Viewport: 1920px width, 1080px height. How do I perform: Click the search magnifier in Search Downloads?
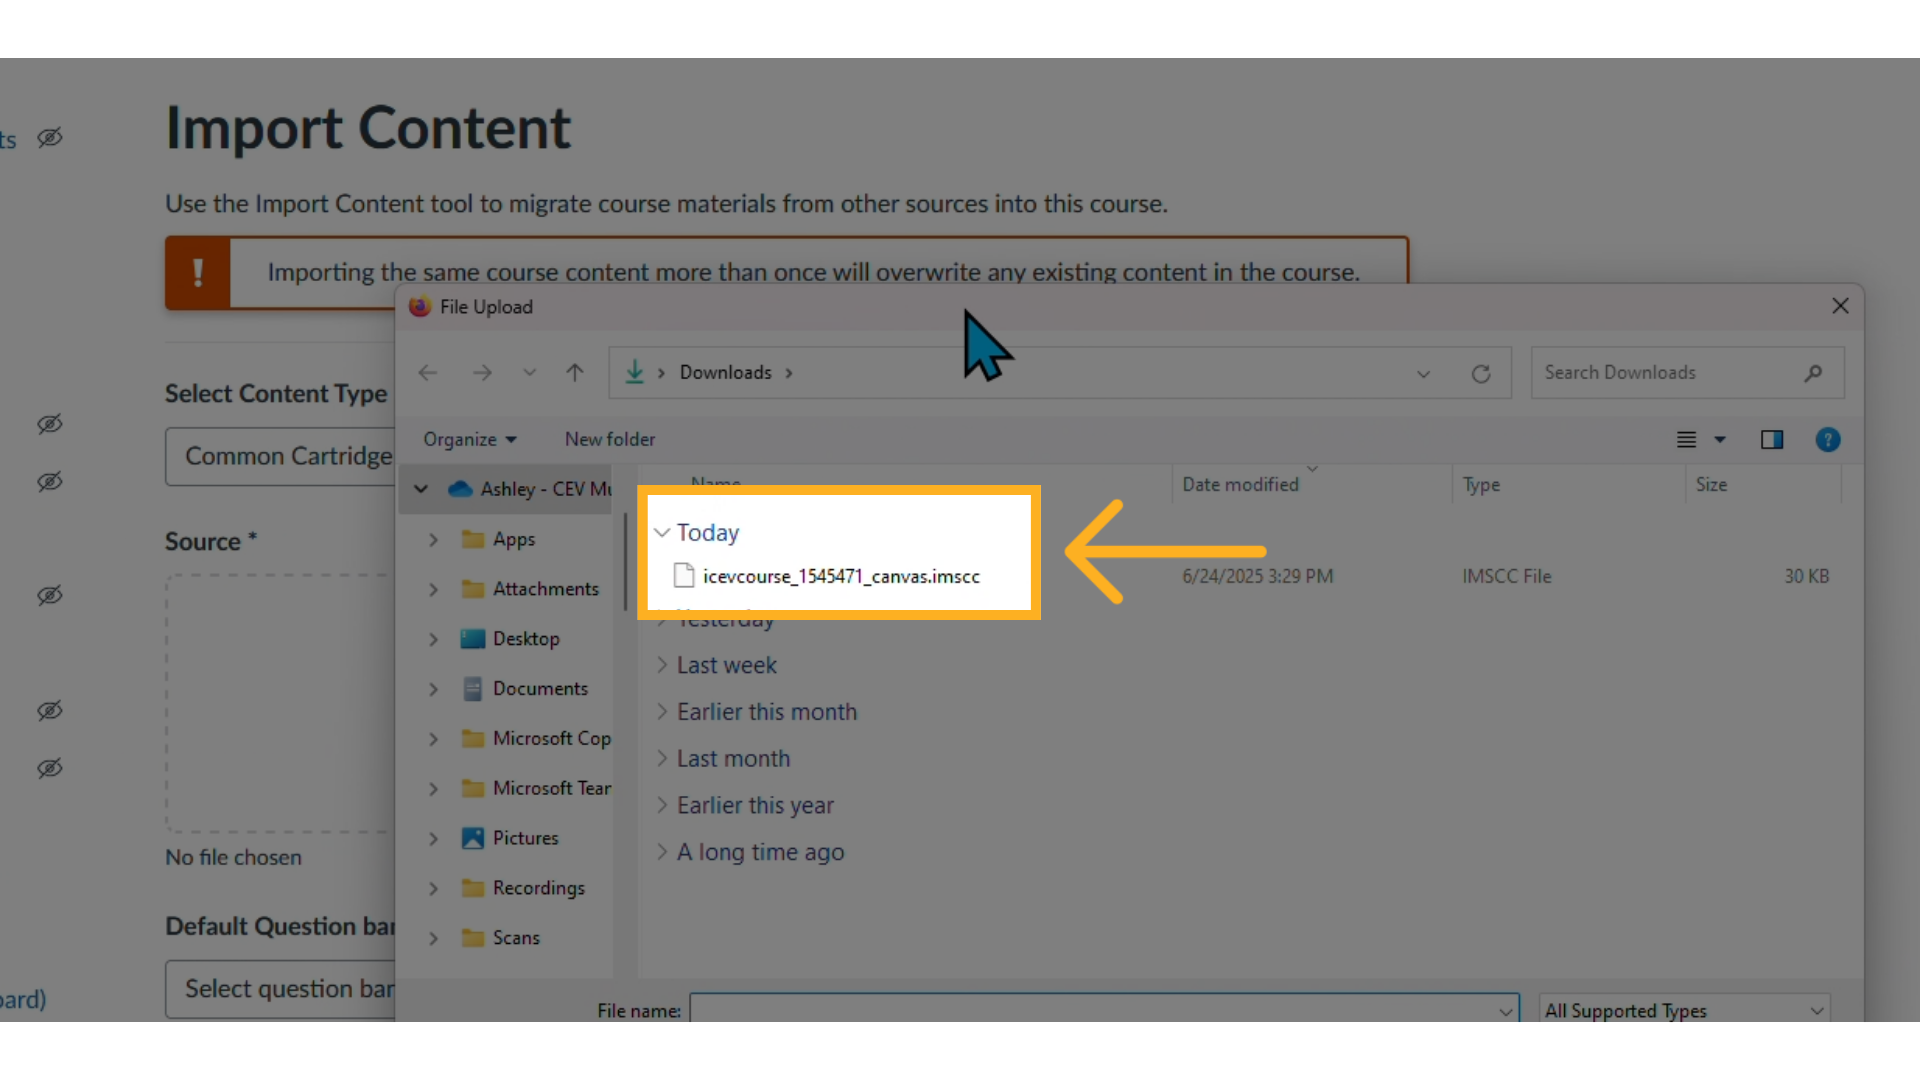click(1813, 372)
